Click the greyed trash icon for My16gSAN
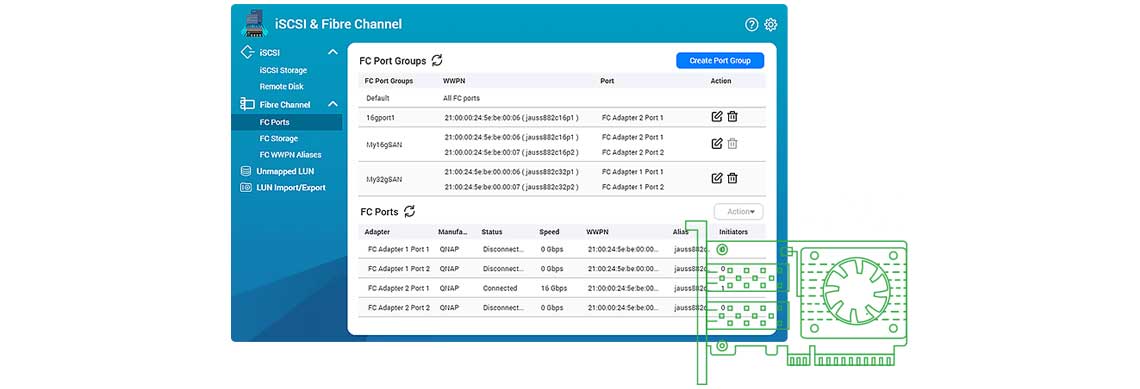The width and height of the screenshot is (1140, 389). [733, 144]
